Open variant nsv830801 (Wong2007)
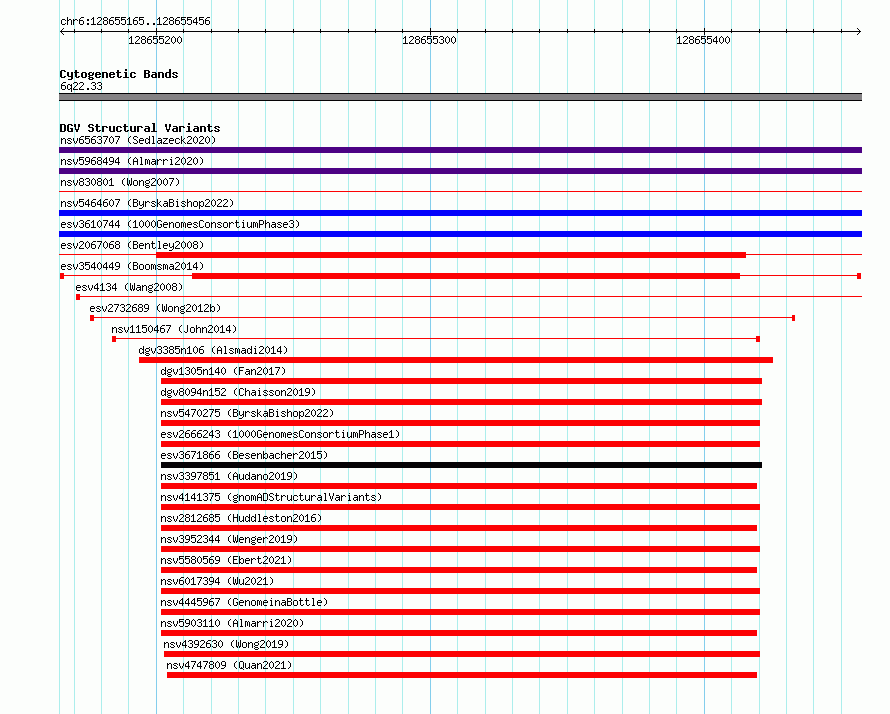 pyautogui.click(x=120, y=182)
